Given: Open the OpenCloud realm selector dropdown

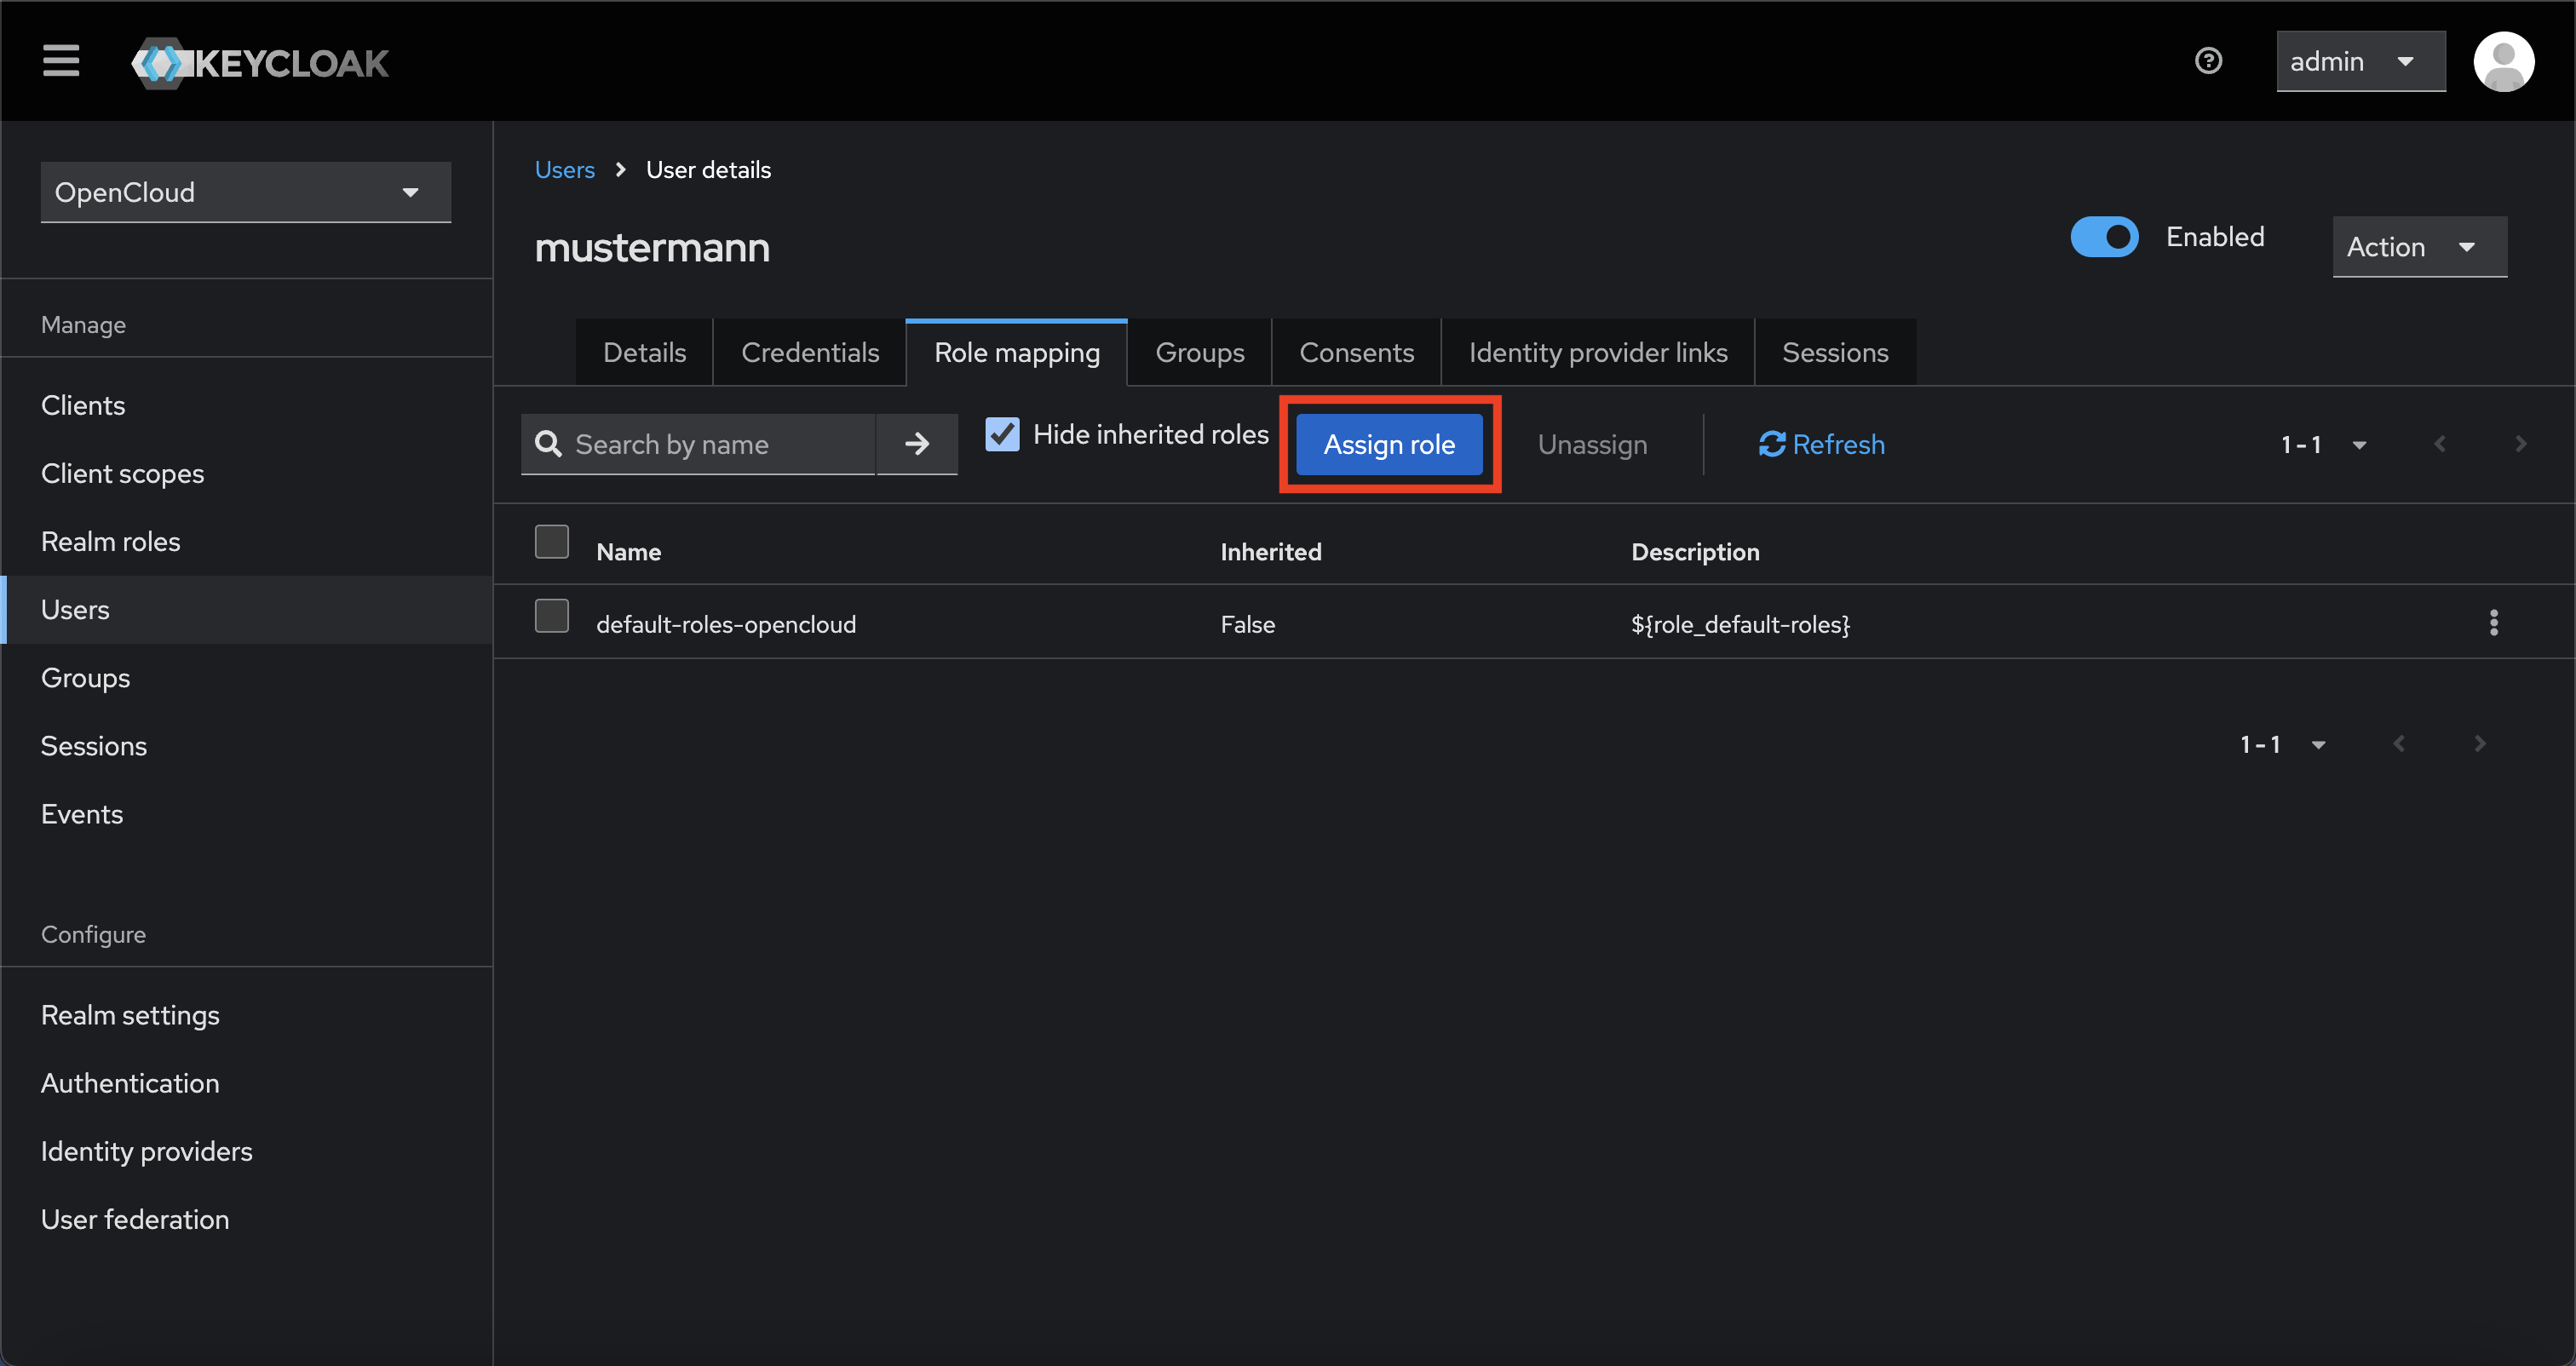Looking at the screenshot, I should pyautogui.click(x=245, y=192).
